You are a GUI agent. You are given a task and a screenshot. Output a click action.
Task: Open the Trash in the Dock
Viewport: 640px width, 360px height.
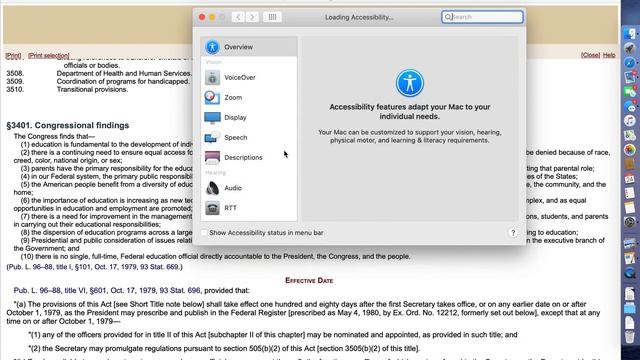coord(630,337)
